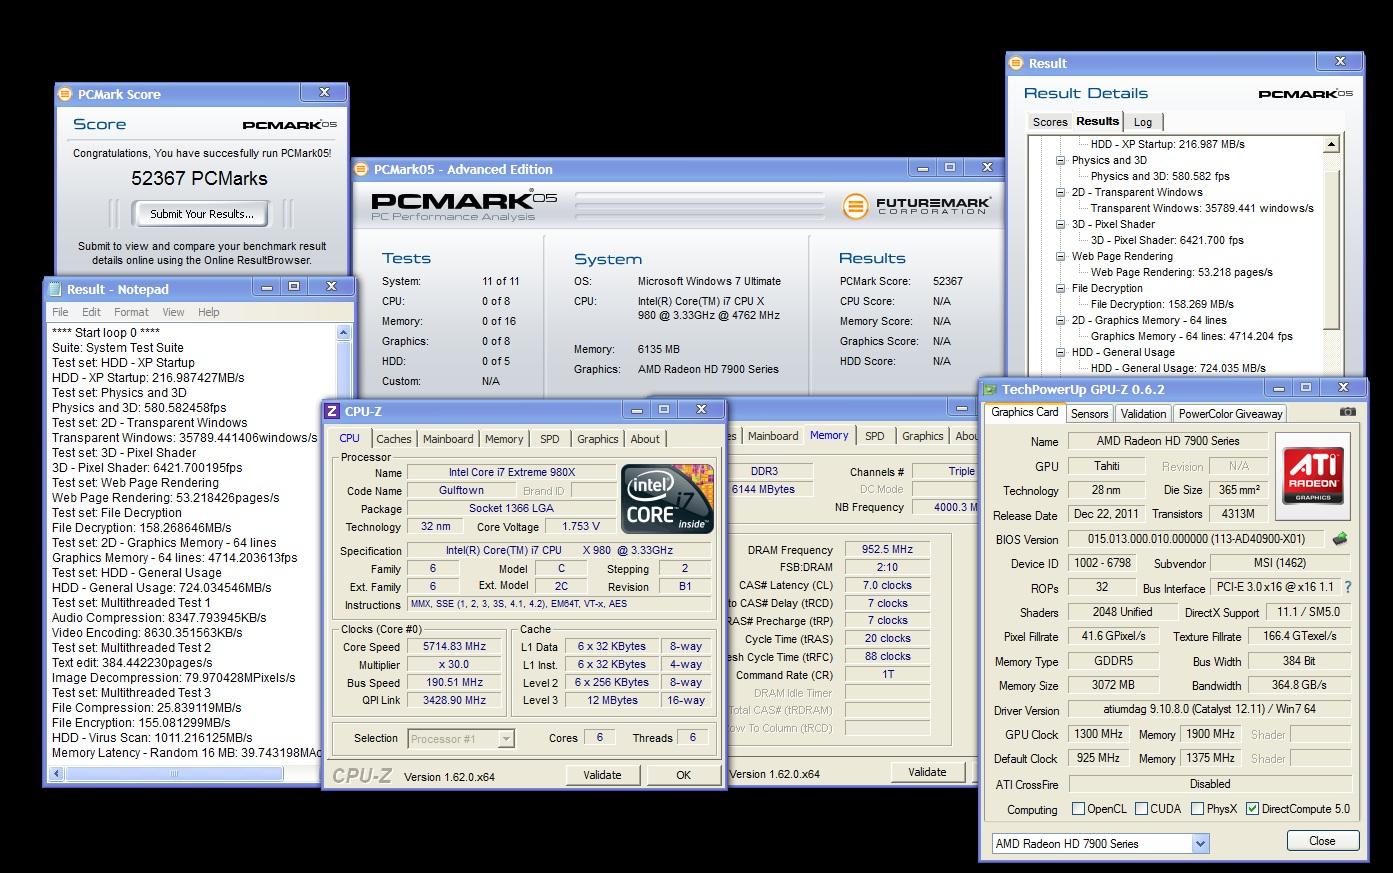Click the GPU Clock 1300 MHz field
This screenshot has height=873, width=1393.
1098,734
